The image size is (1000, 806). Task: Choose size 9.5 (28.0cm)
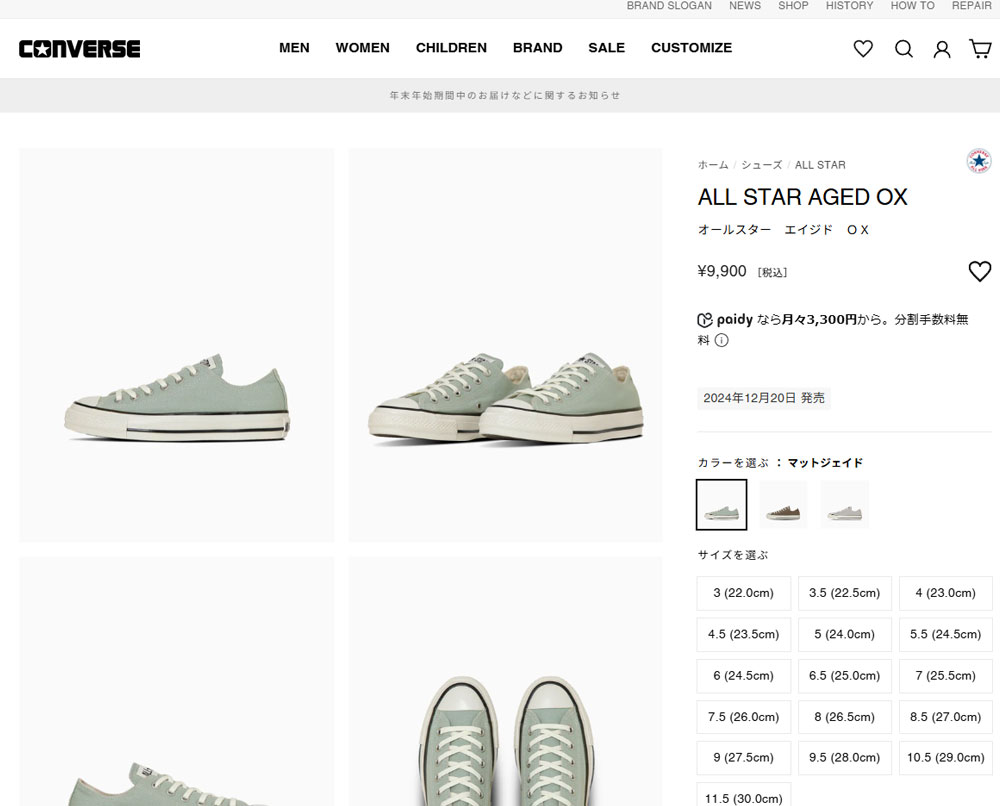tap(844, 758)
